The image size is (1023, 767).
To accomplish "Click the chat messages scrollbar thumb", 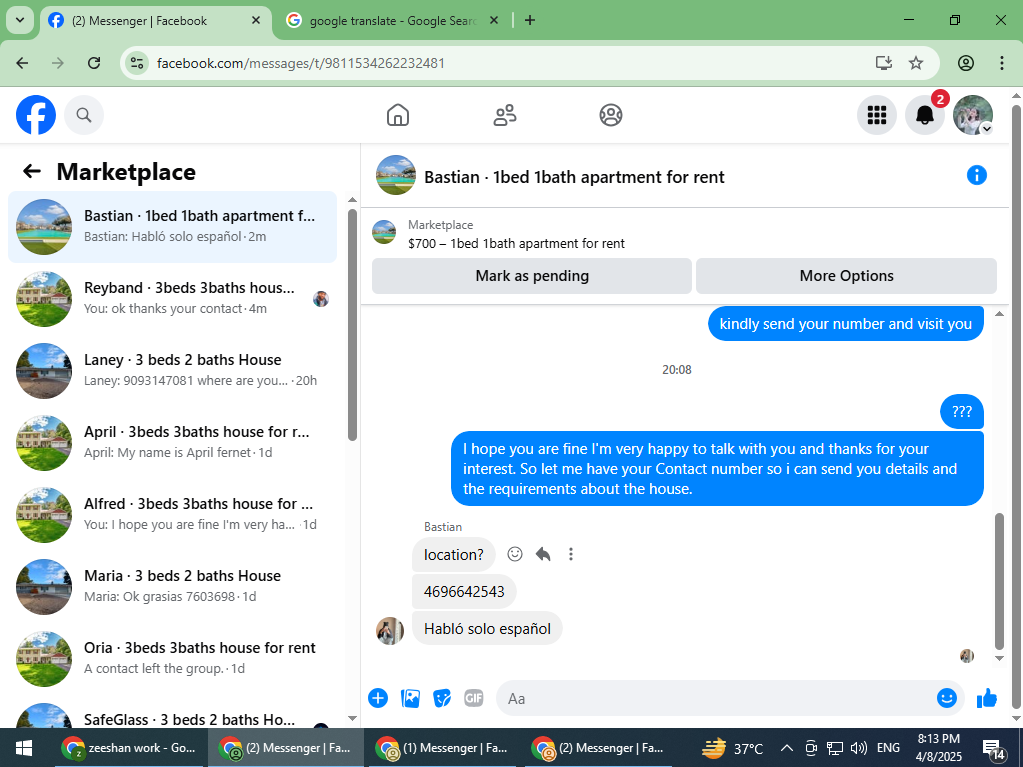I will [x=999, y=580].
